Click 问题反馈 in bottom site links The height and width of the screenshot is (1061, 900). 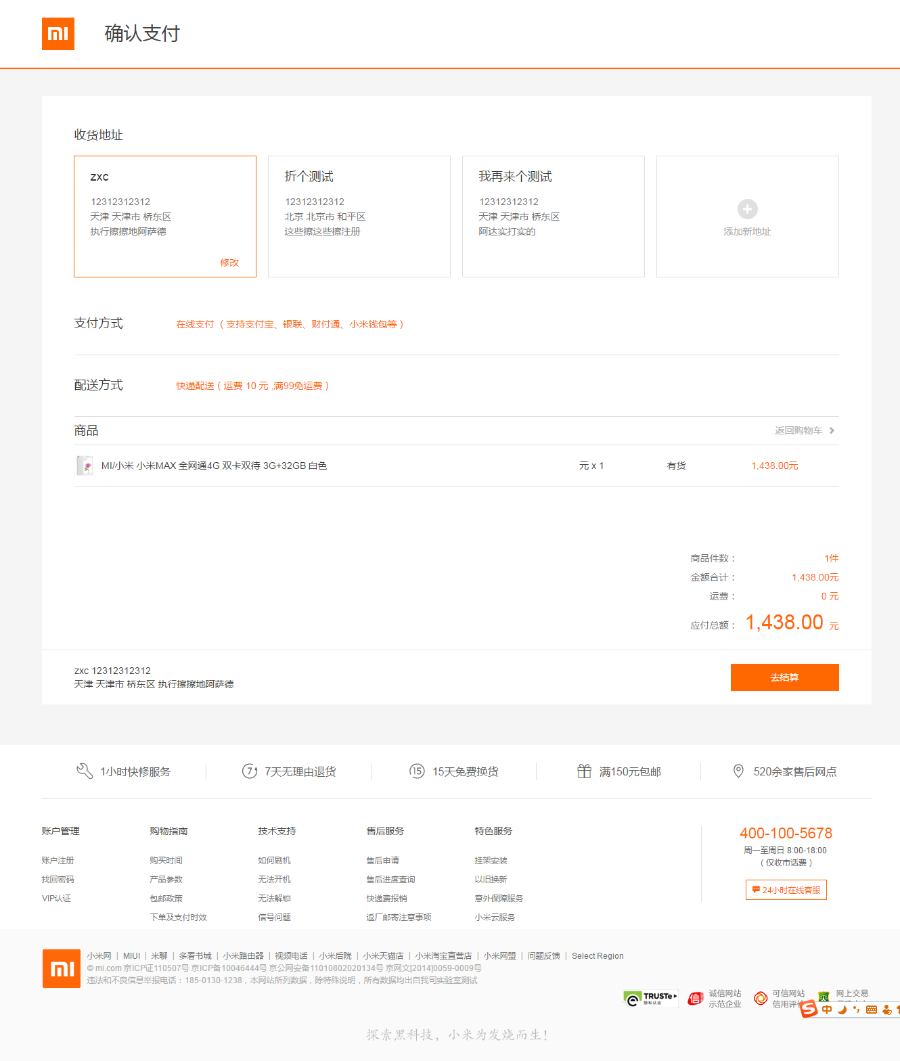pyautogui.click(x=543, y=956)
